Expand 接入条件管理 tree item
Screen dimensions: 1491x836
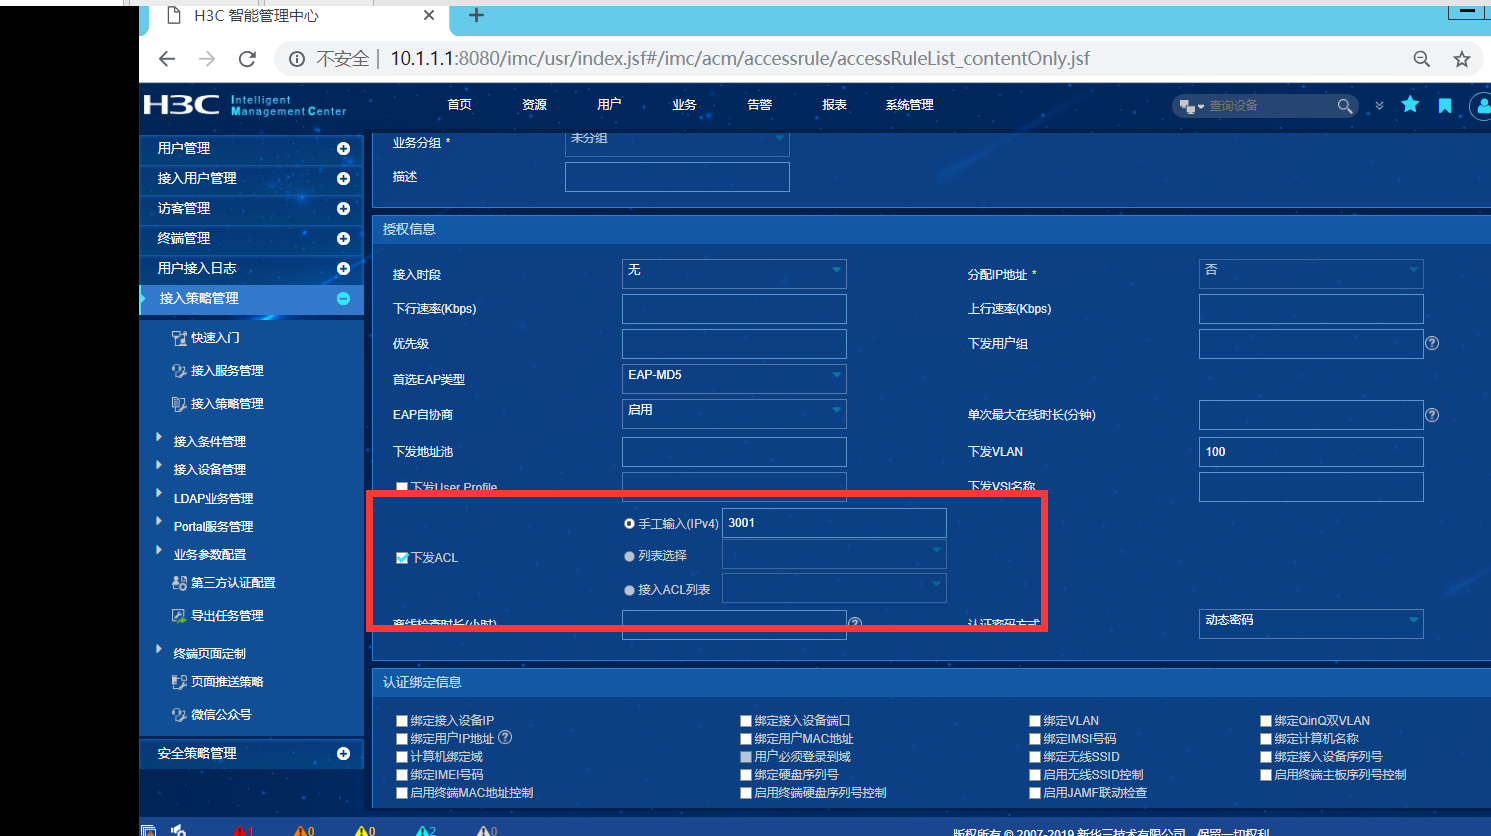pos(159,438)
